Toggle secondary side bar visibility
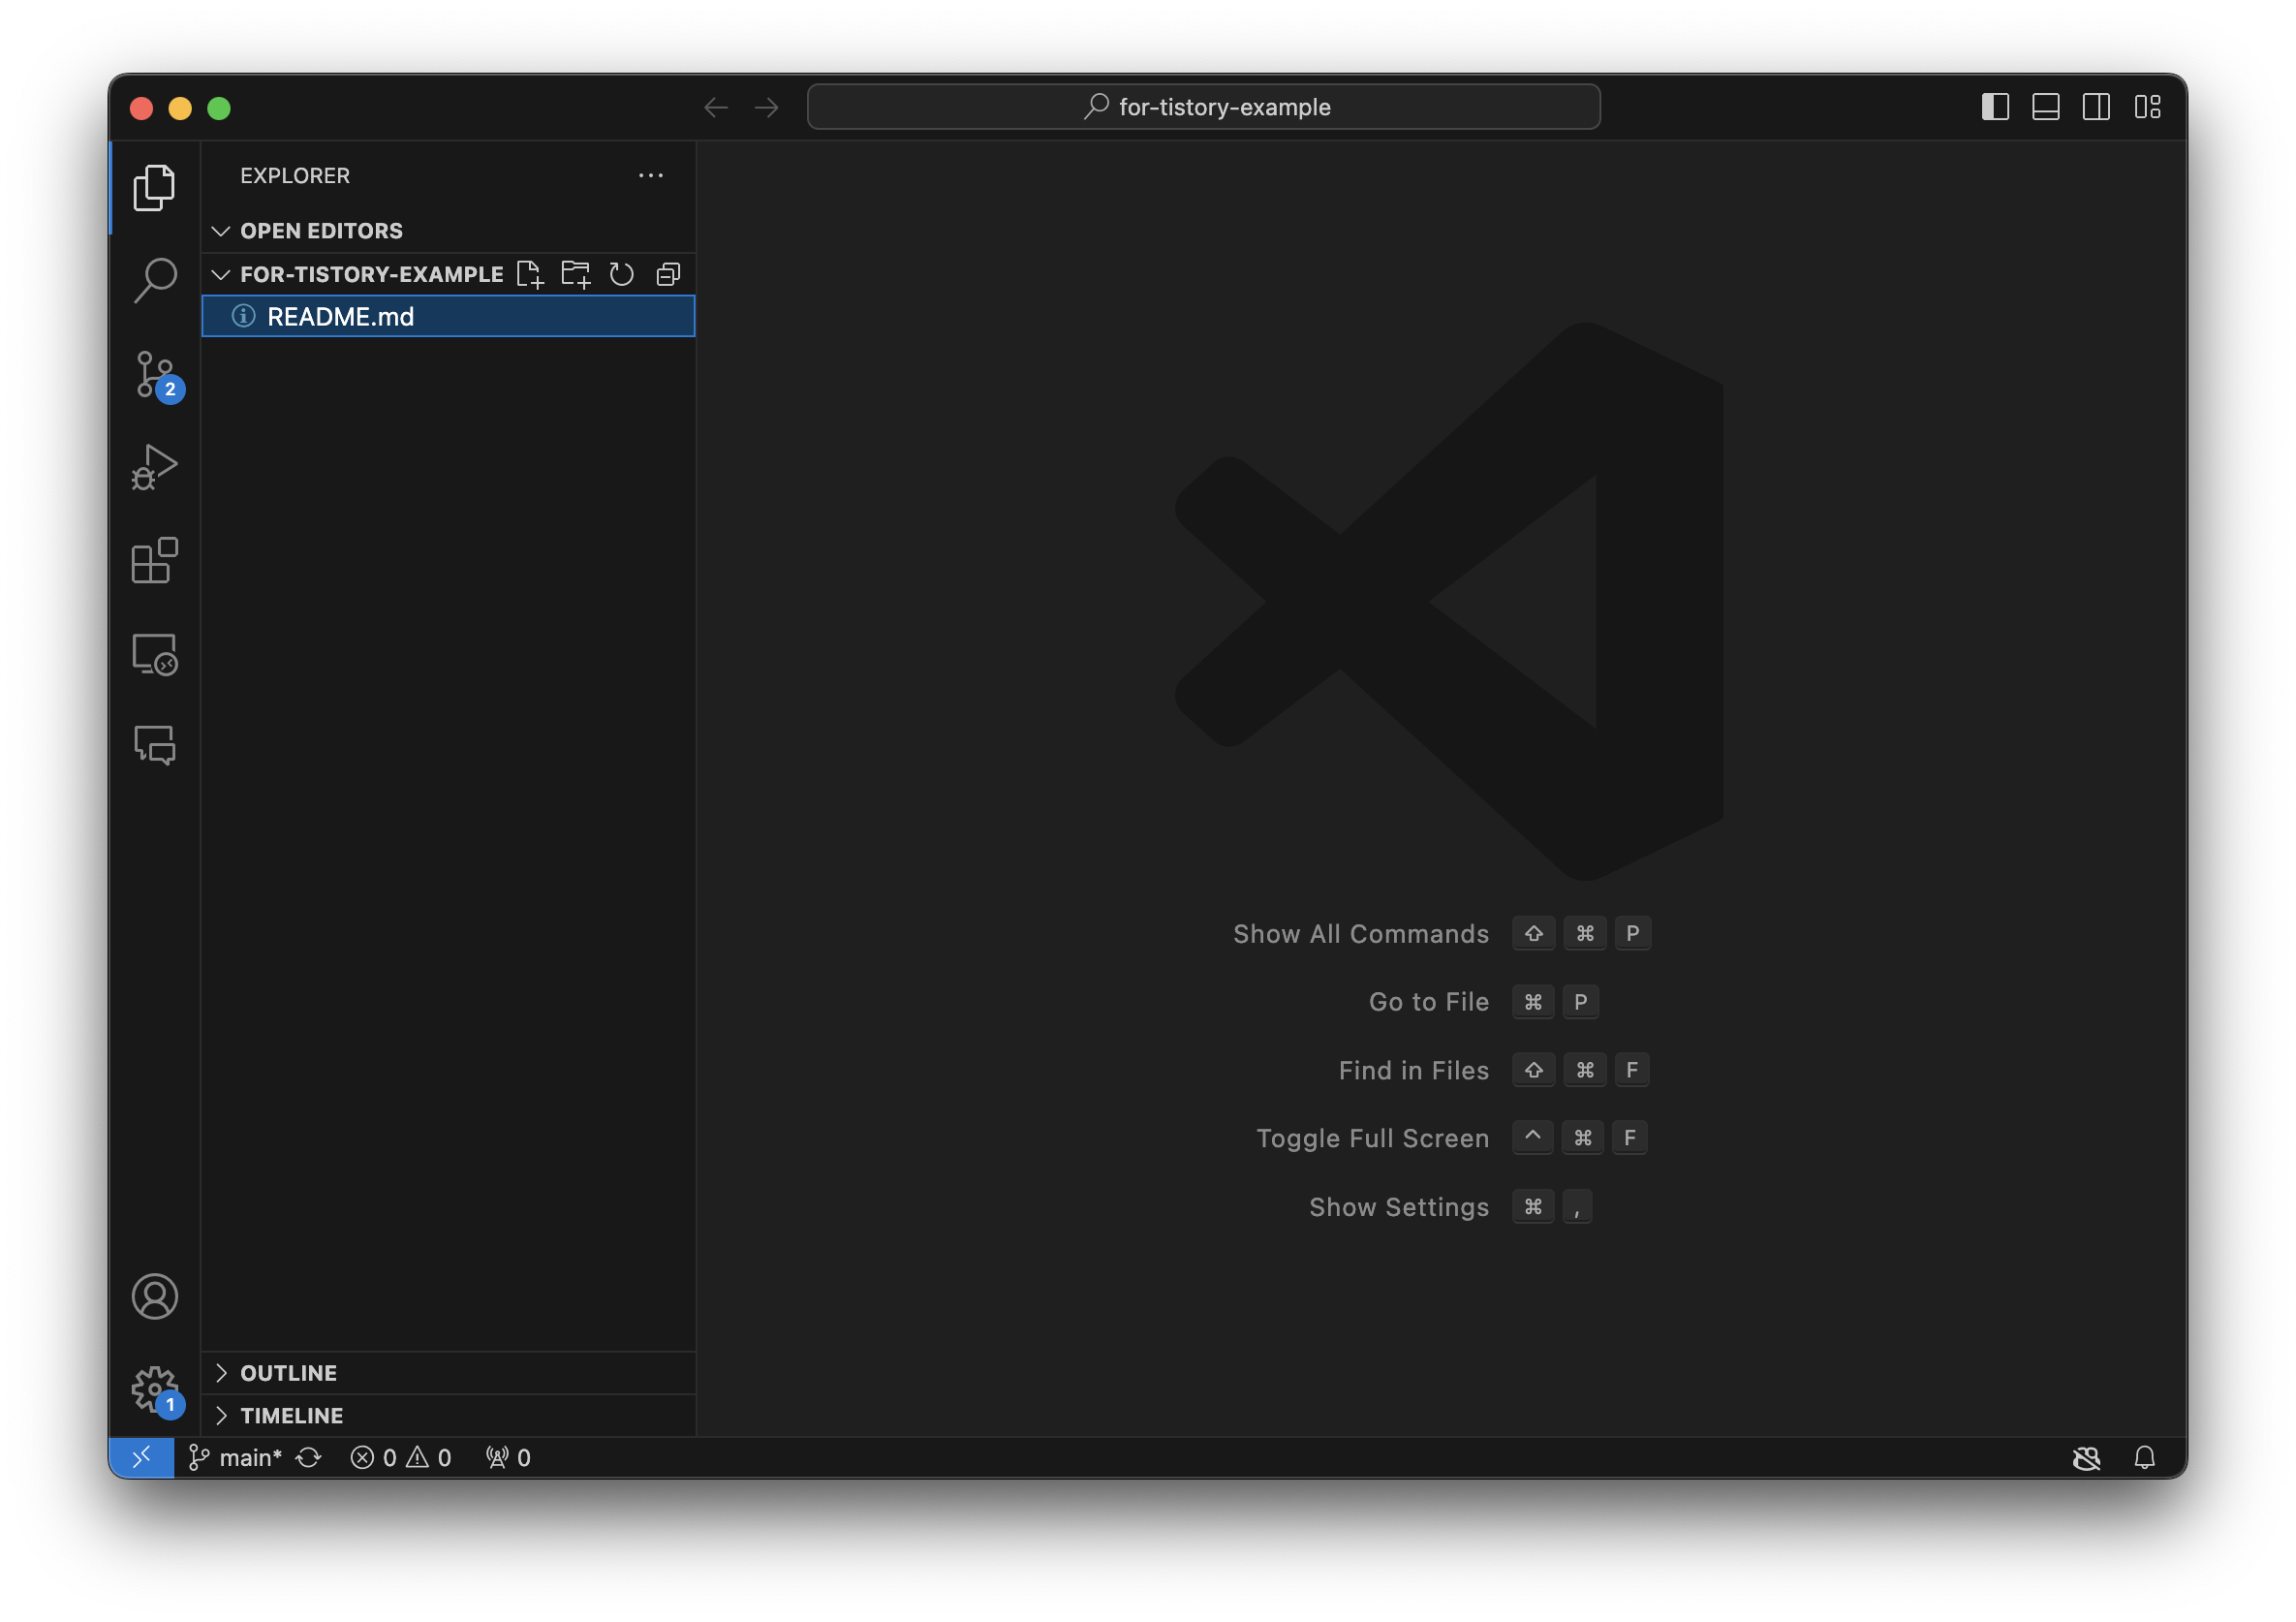2296x1622 pixels. [2096, 107]
